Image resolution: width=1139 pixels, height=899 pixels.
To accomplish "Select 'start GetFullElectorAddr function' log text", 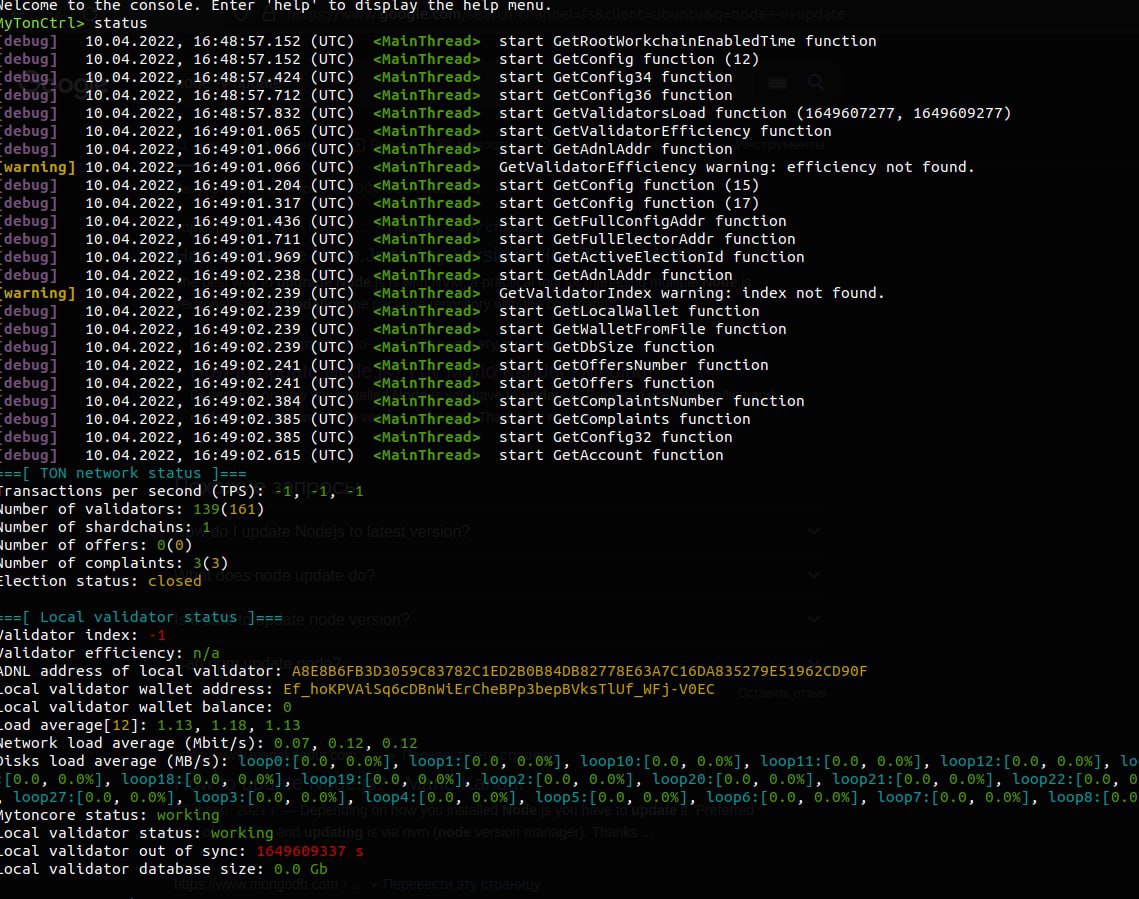I will pyautogui.click(x=647, y=239).
